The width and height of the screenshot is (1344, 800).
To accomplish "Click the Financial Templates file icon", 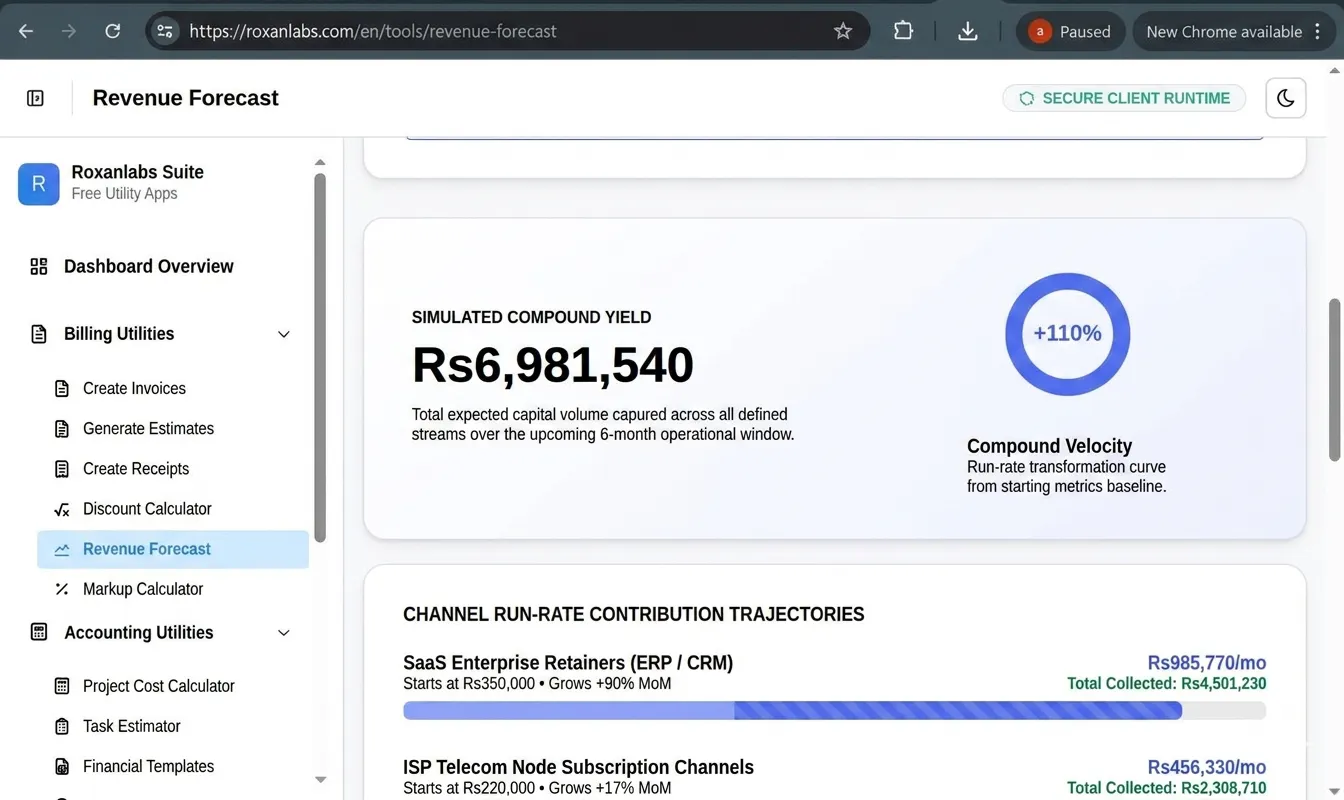I will pos(62,767).
